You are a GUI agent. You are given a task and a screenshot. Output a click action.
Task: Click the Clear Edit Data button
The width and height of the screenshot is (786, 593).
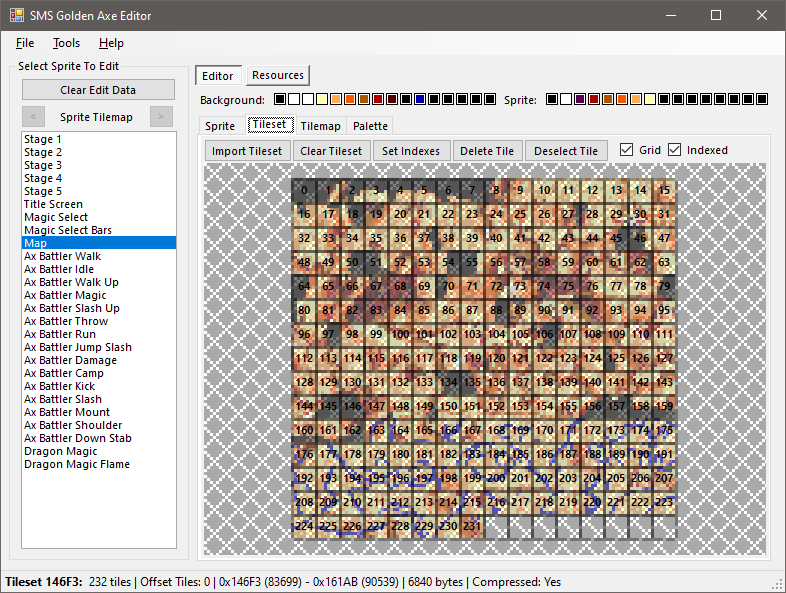[98, 90]
